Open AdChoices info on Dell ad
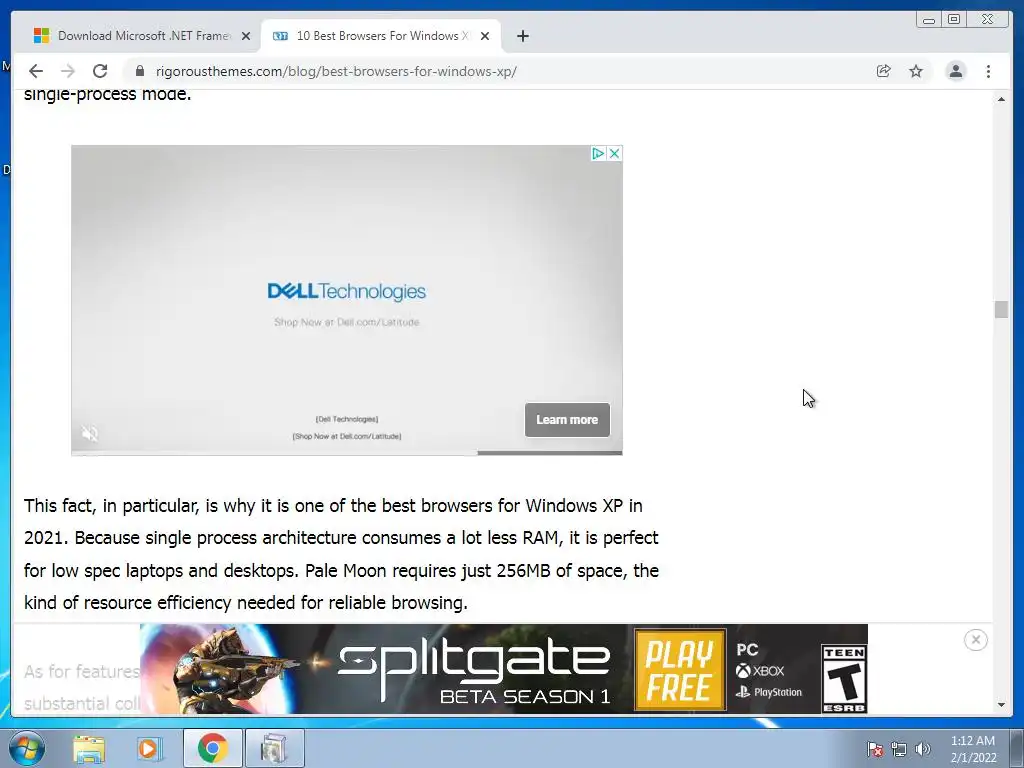 [598, 153]
